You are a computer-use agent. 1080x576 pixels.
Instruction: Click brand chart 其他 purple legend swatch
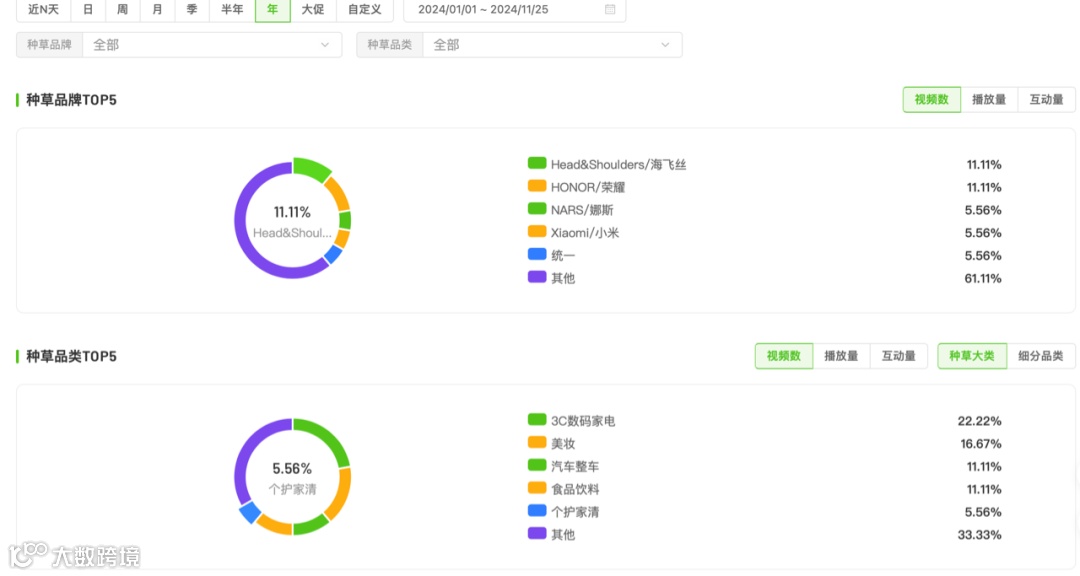coord(537,277)
